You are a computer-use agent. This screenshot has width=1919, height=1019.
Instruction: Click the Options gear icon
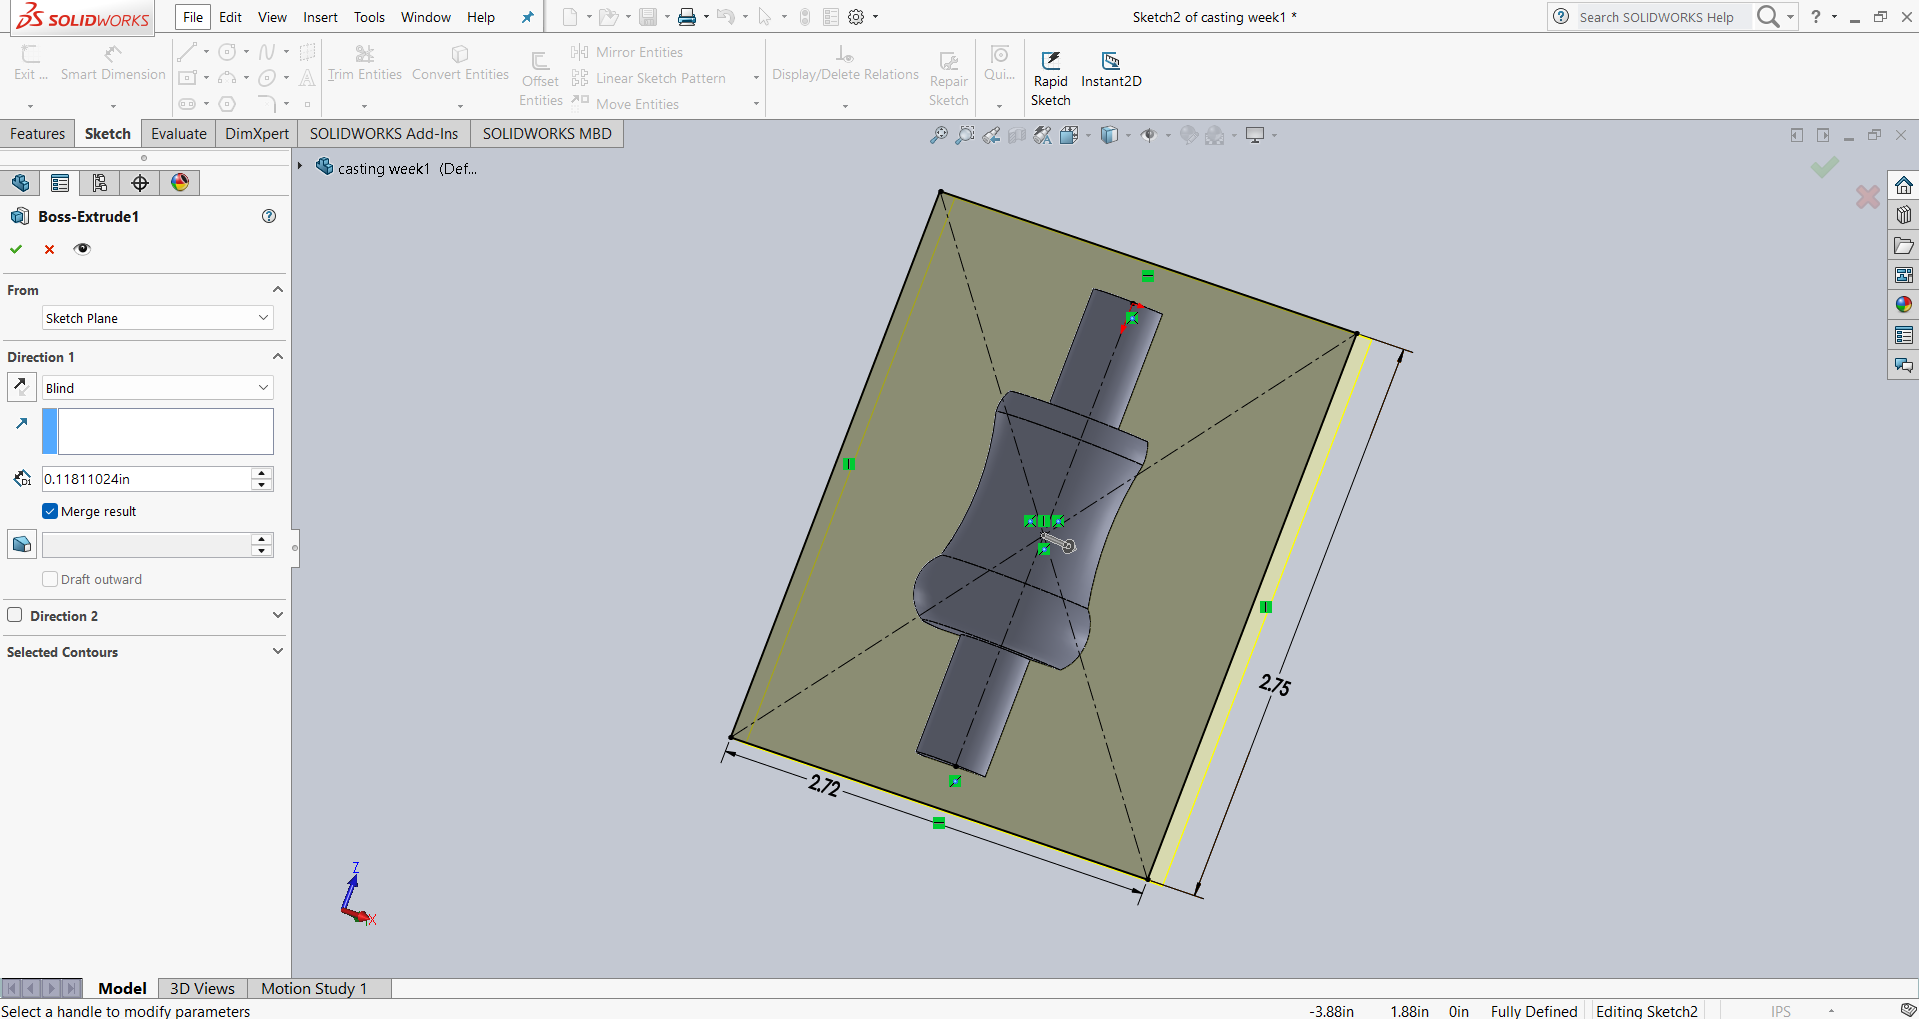click(856, 17)
